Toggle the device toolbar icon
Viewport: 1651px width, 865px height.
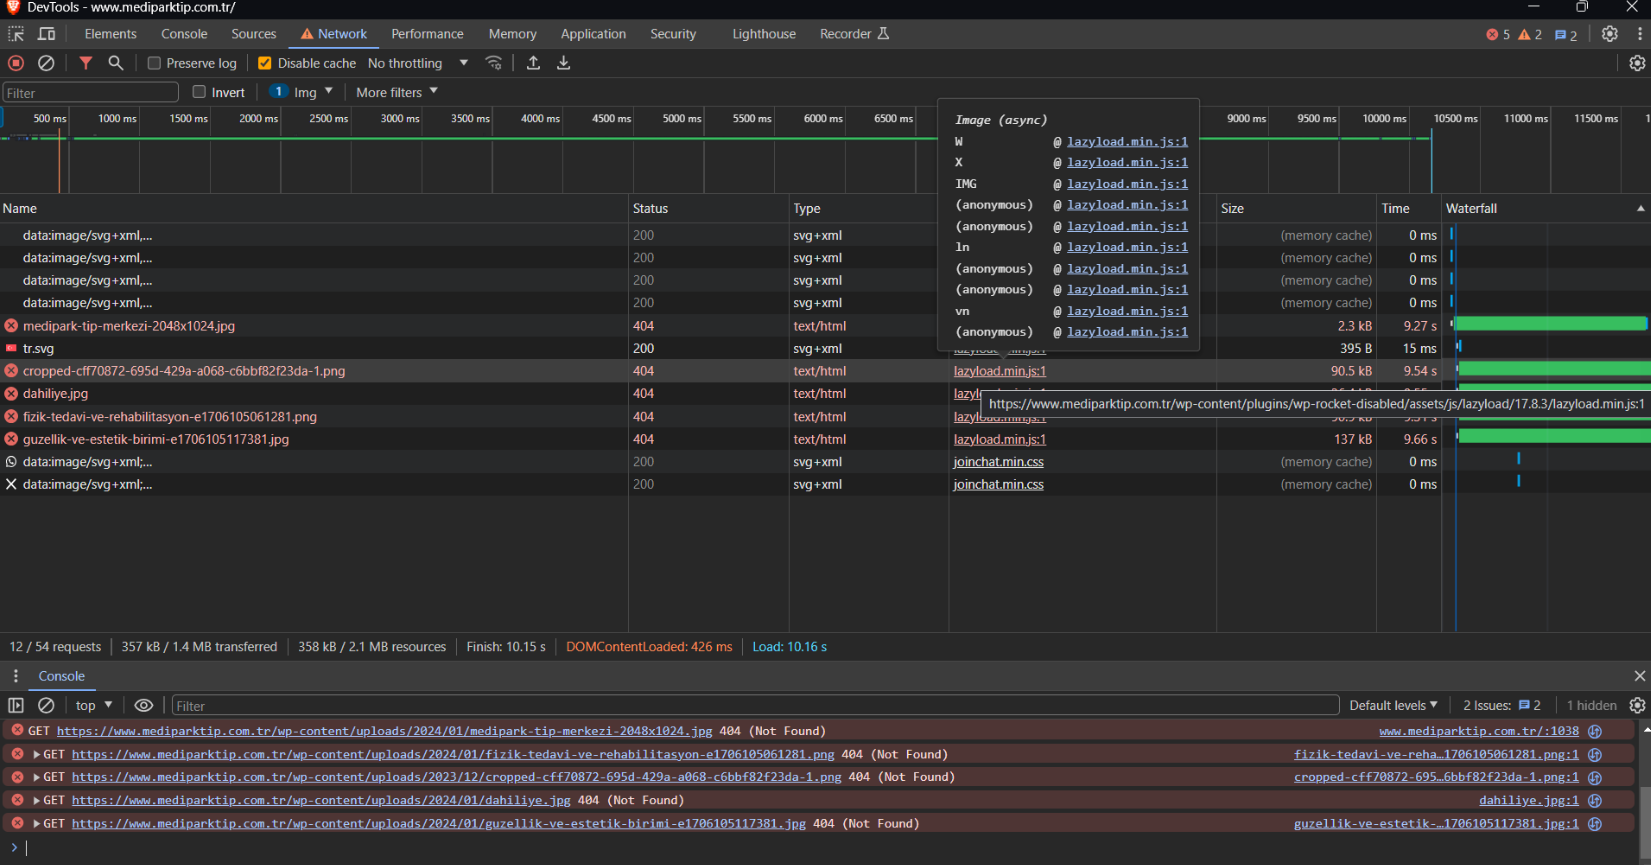46,34
